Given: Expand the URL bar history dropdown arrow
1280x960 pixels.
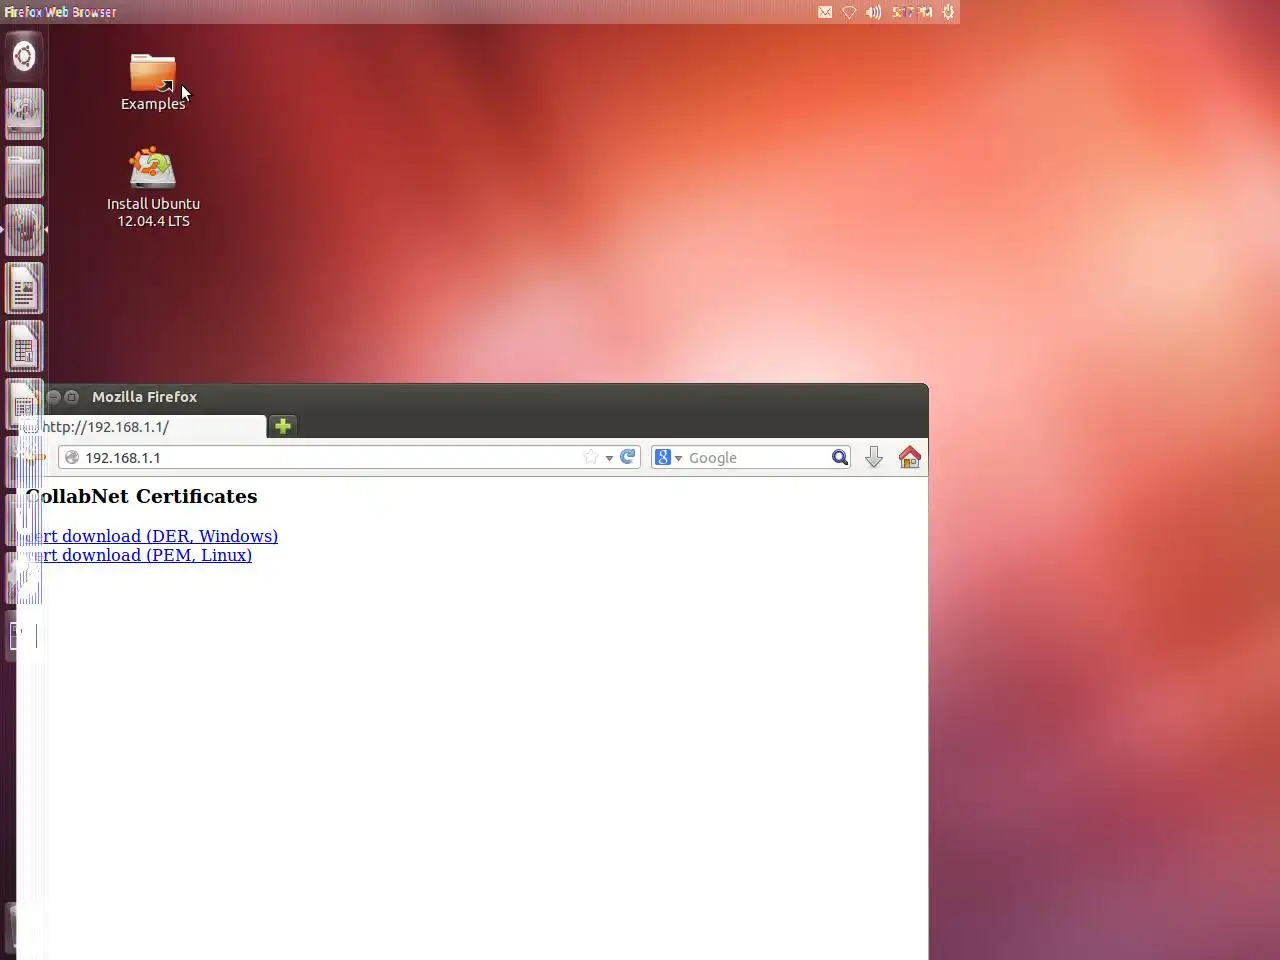Looking at the screenshot, I should [609, 458].
